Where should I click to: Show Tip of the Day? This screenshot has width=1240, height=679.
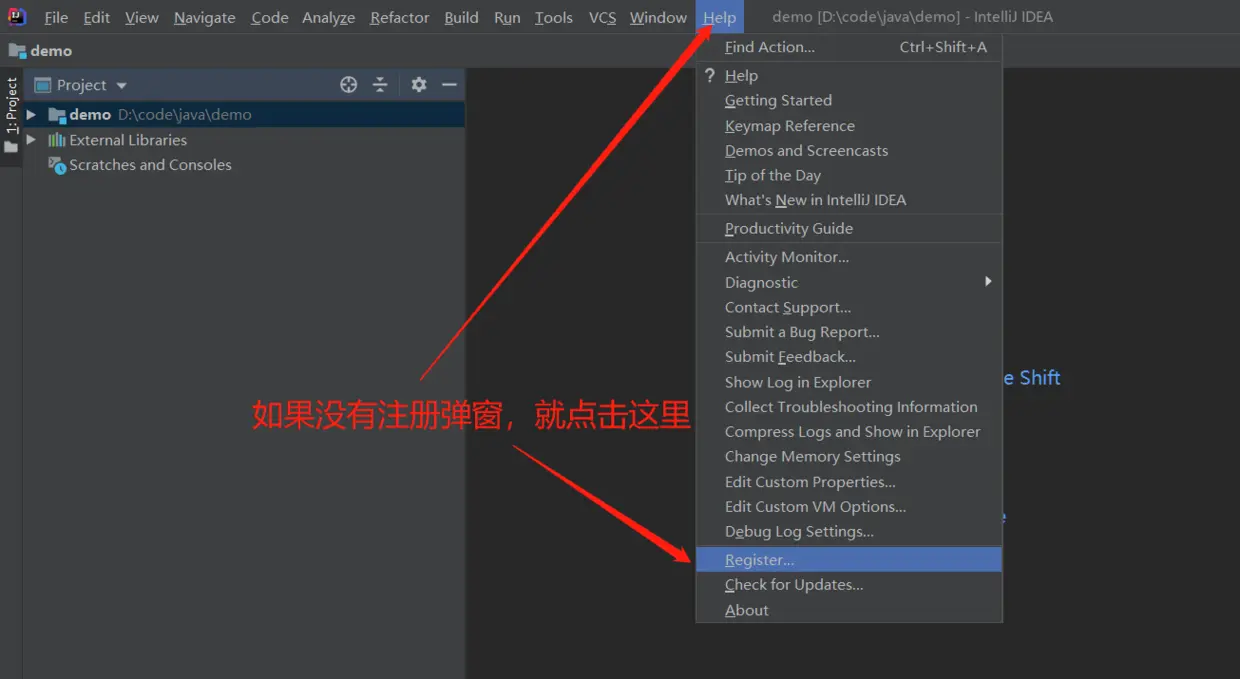click(x=849, y=175)
